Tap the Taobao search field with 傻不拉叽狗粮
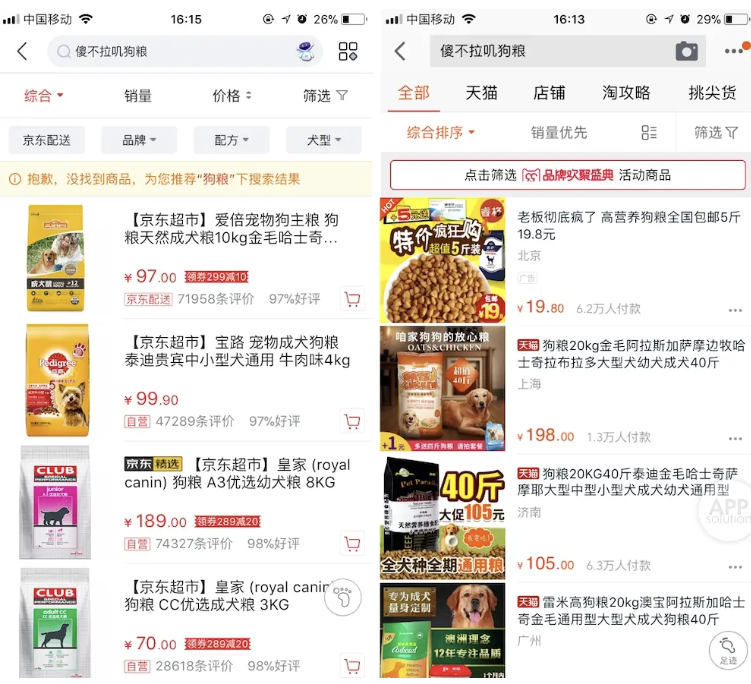Viewport: 751px width, 684px height. click(x=568, y=51)
